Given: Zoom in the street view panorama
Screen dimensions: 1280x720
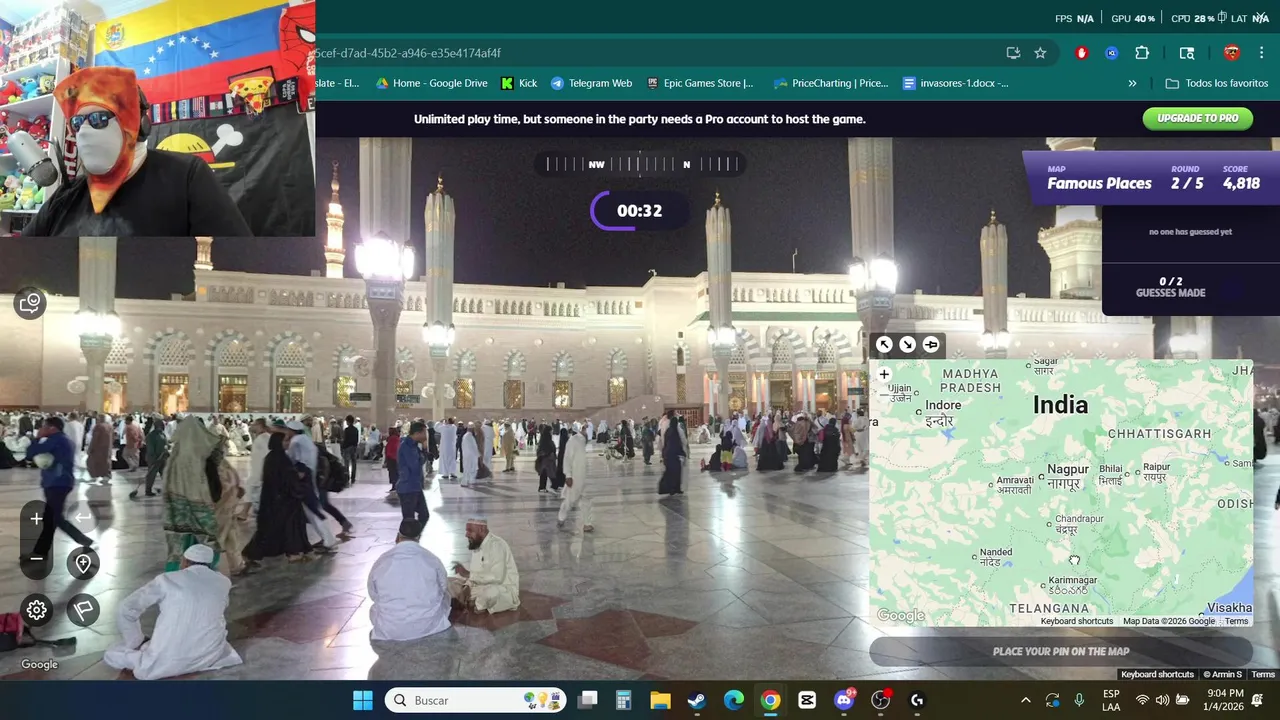Looking at the screenshot, I should tap(37, 519).
